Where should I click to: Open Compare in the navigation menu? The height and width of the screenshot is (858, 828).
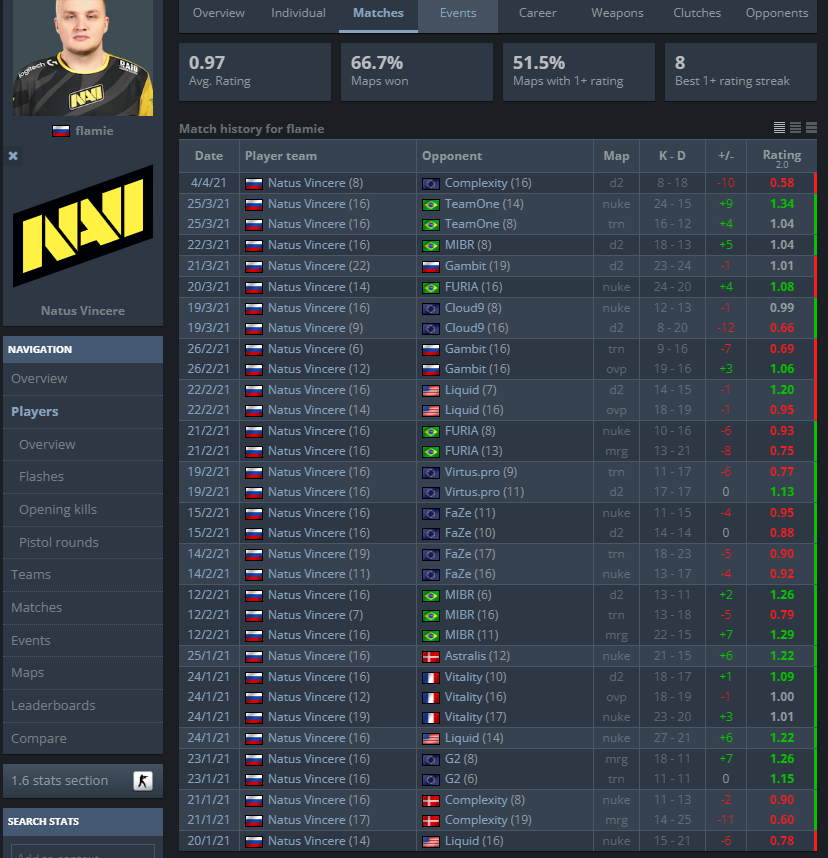[x=38, y=738]
